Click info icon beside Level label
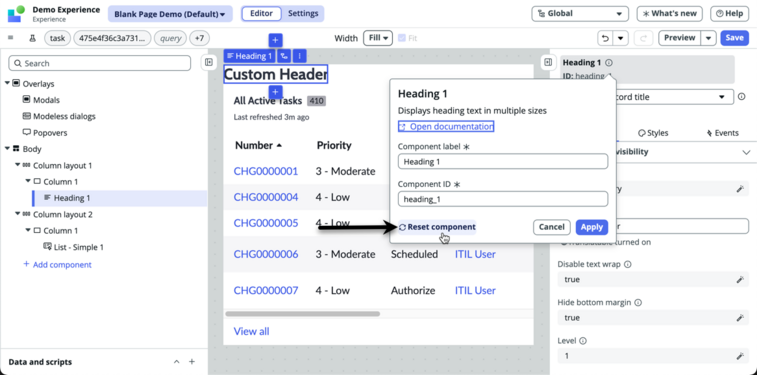The image size is (757, 375). click(x=583, y=341)
